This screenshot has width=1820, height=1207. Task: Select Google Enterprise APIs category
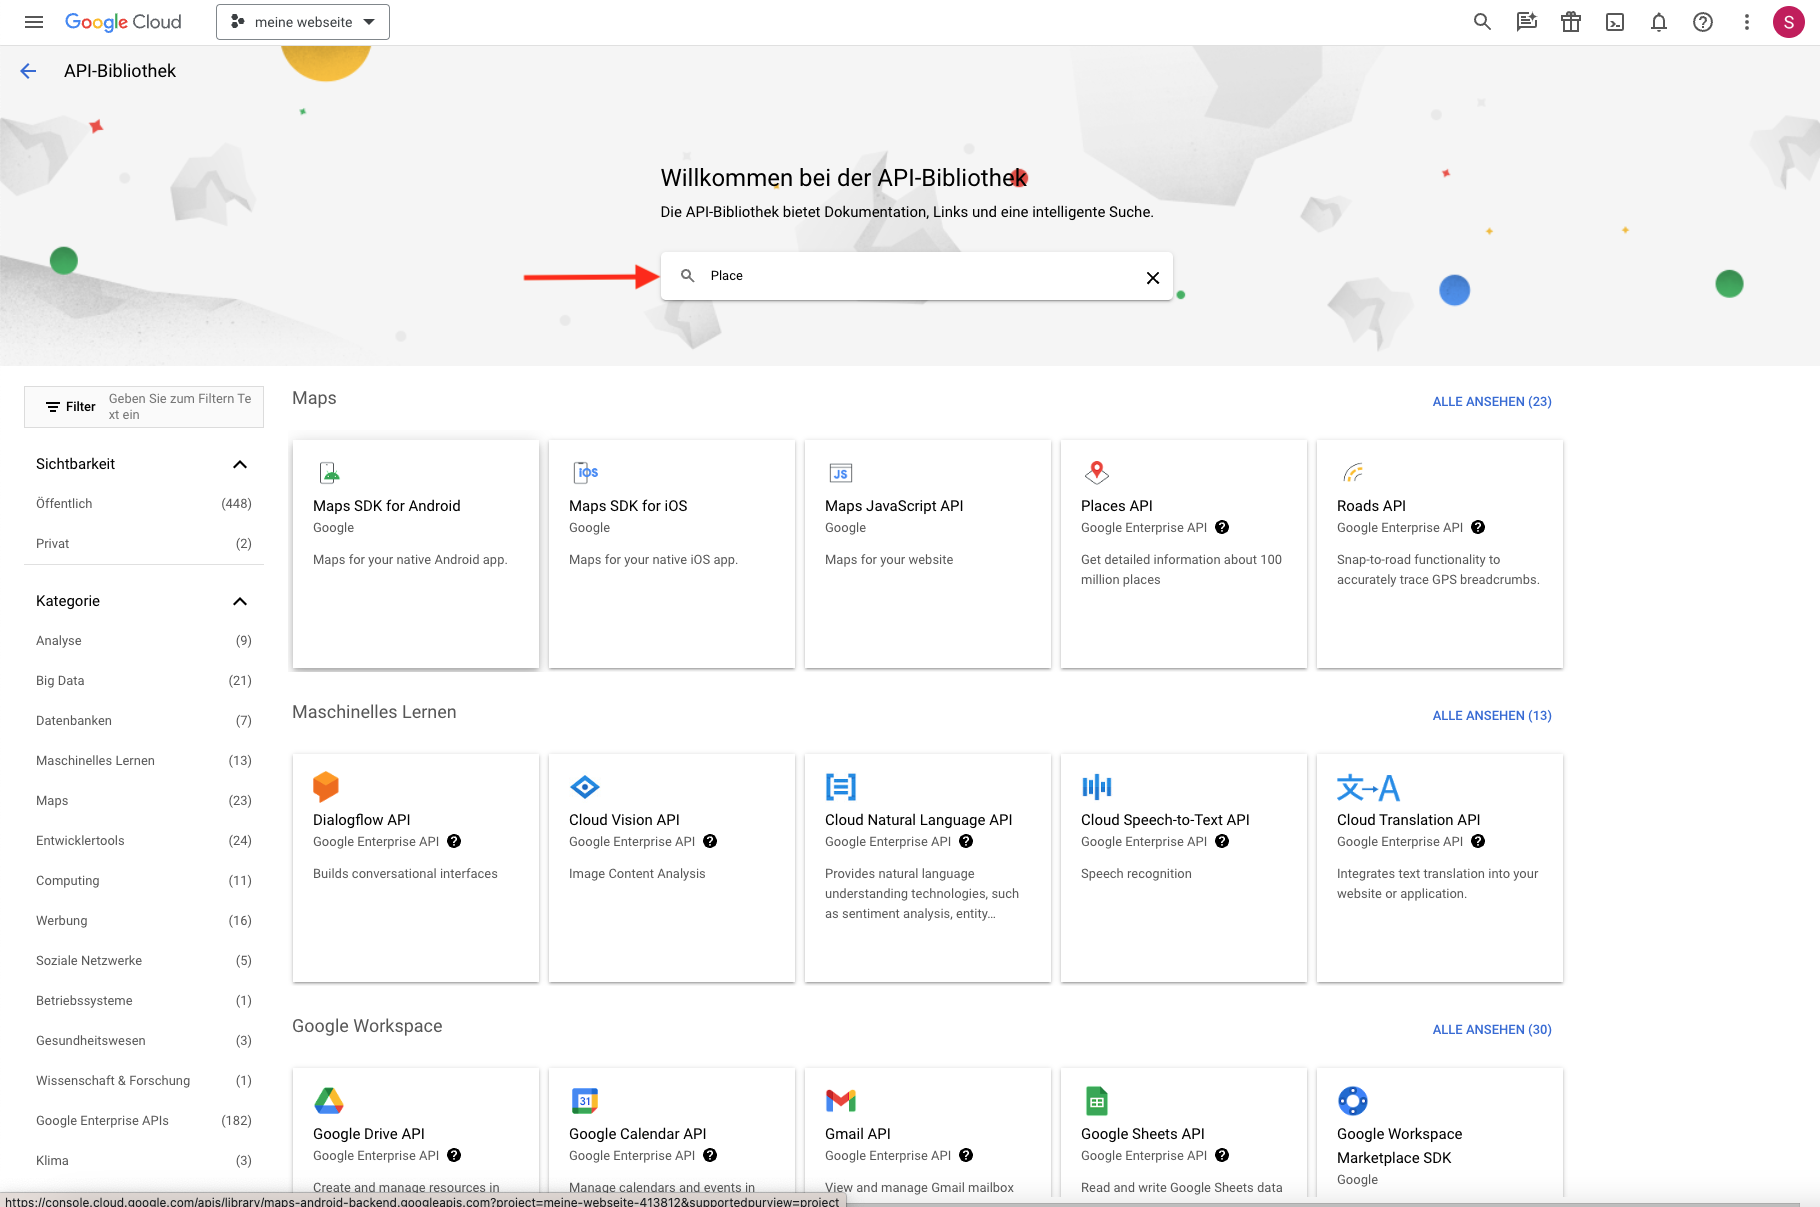click(x=144, y=1121)
